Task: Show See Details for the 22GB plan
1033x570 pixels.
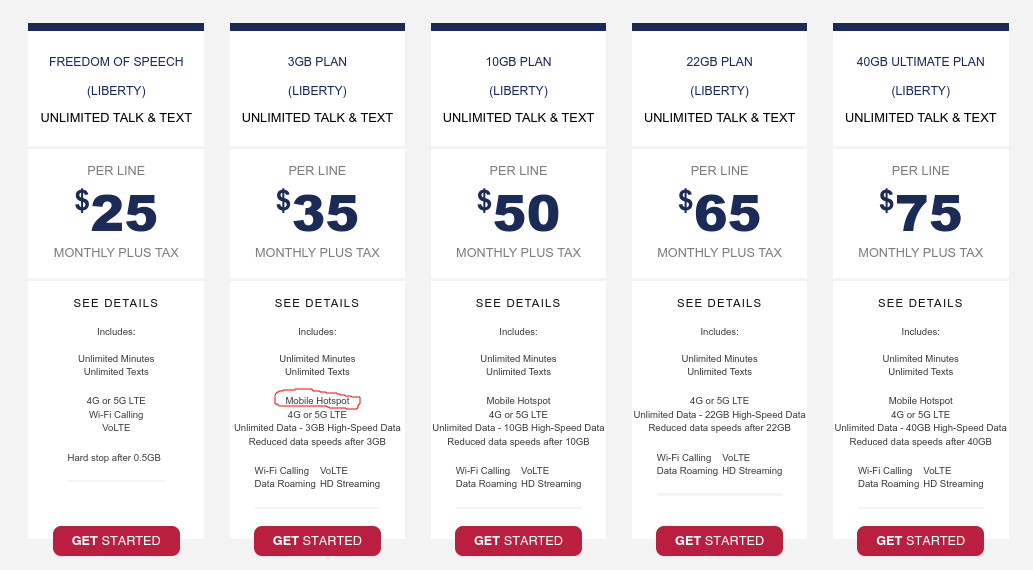Action: (x=719, y=303)
